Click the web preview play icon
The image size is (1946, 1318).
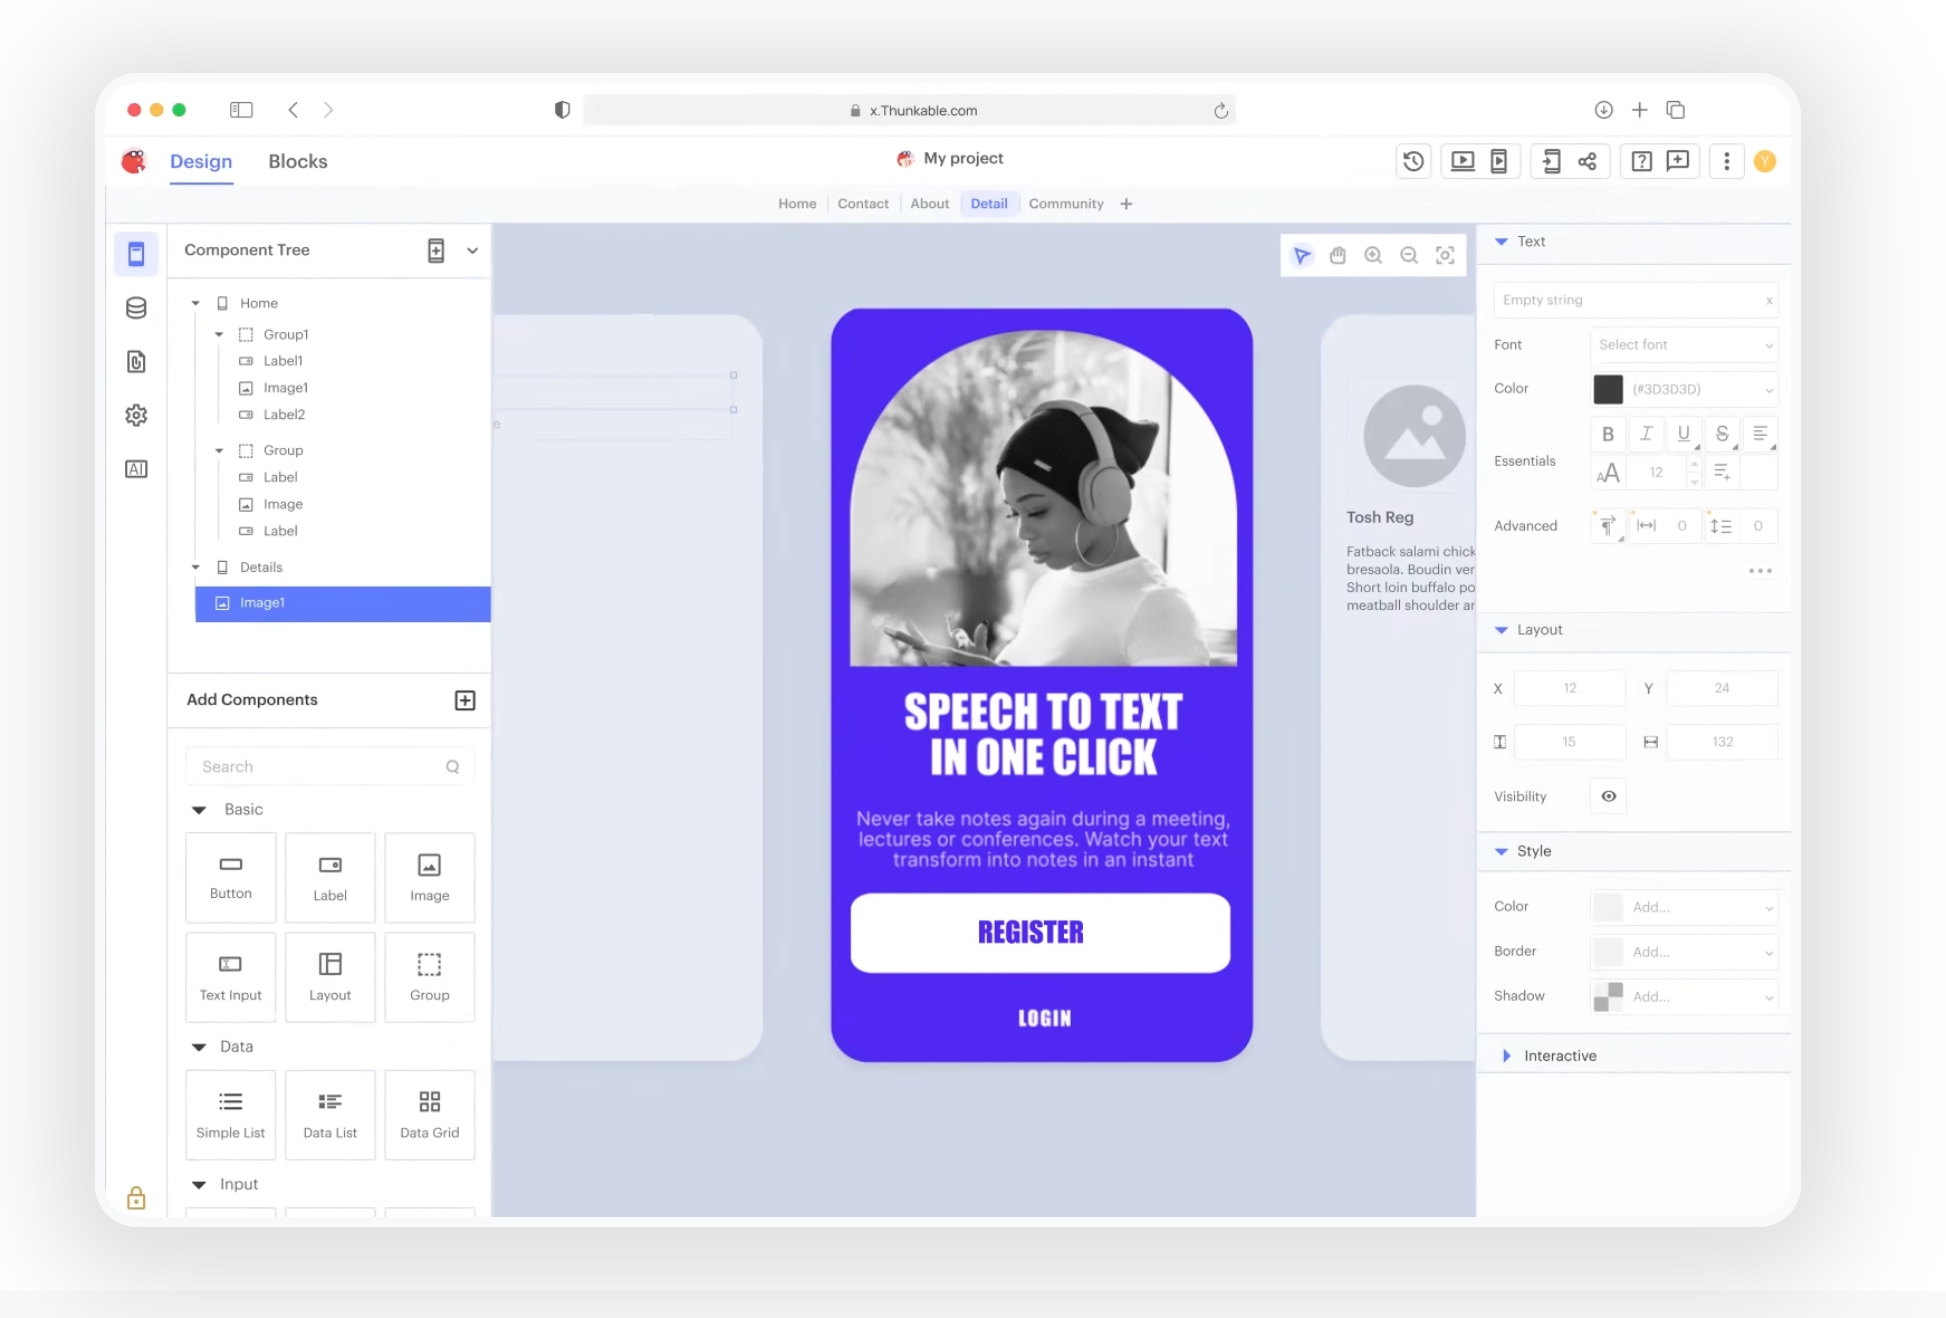pyautogui.click(x=1462, y=161)
